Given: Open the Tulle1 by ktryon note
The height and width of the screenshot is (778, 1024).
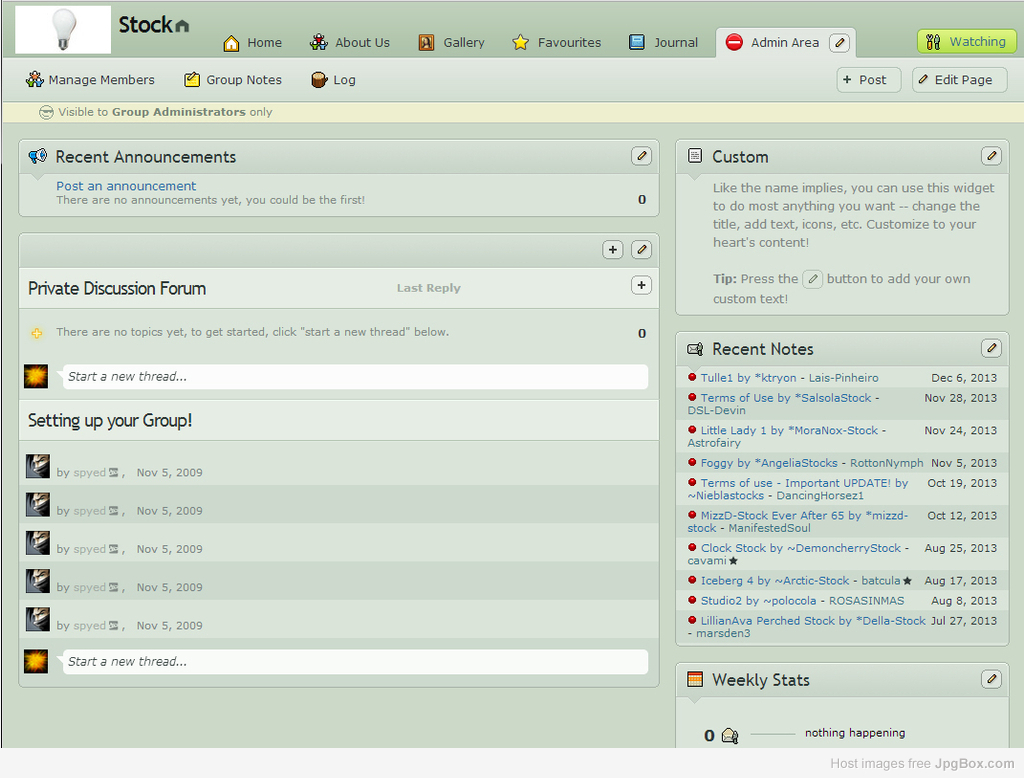Looking at the screenshot, I should click(790, 378).
